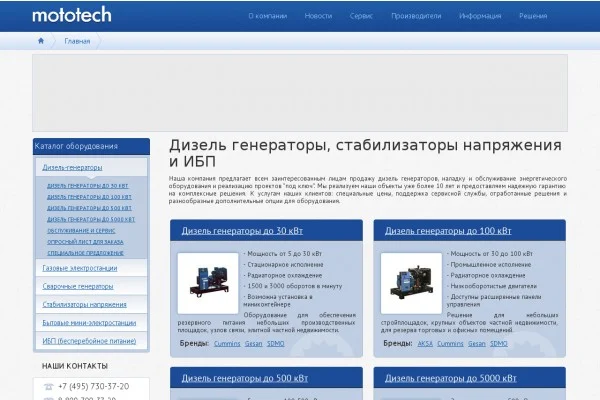Open the Опросный лист для заказа sublink
The height and width of the screenshot is (400, 600).
click(x=85, y=242)
